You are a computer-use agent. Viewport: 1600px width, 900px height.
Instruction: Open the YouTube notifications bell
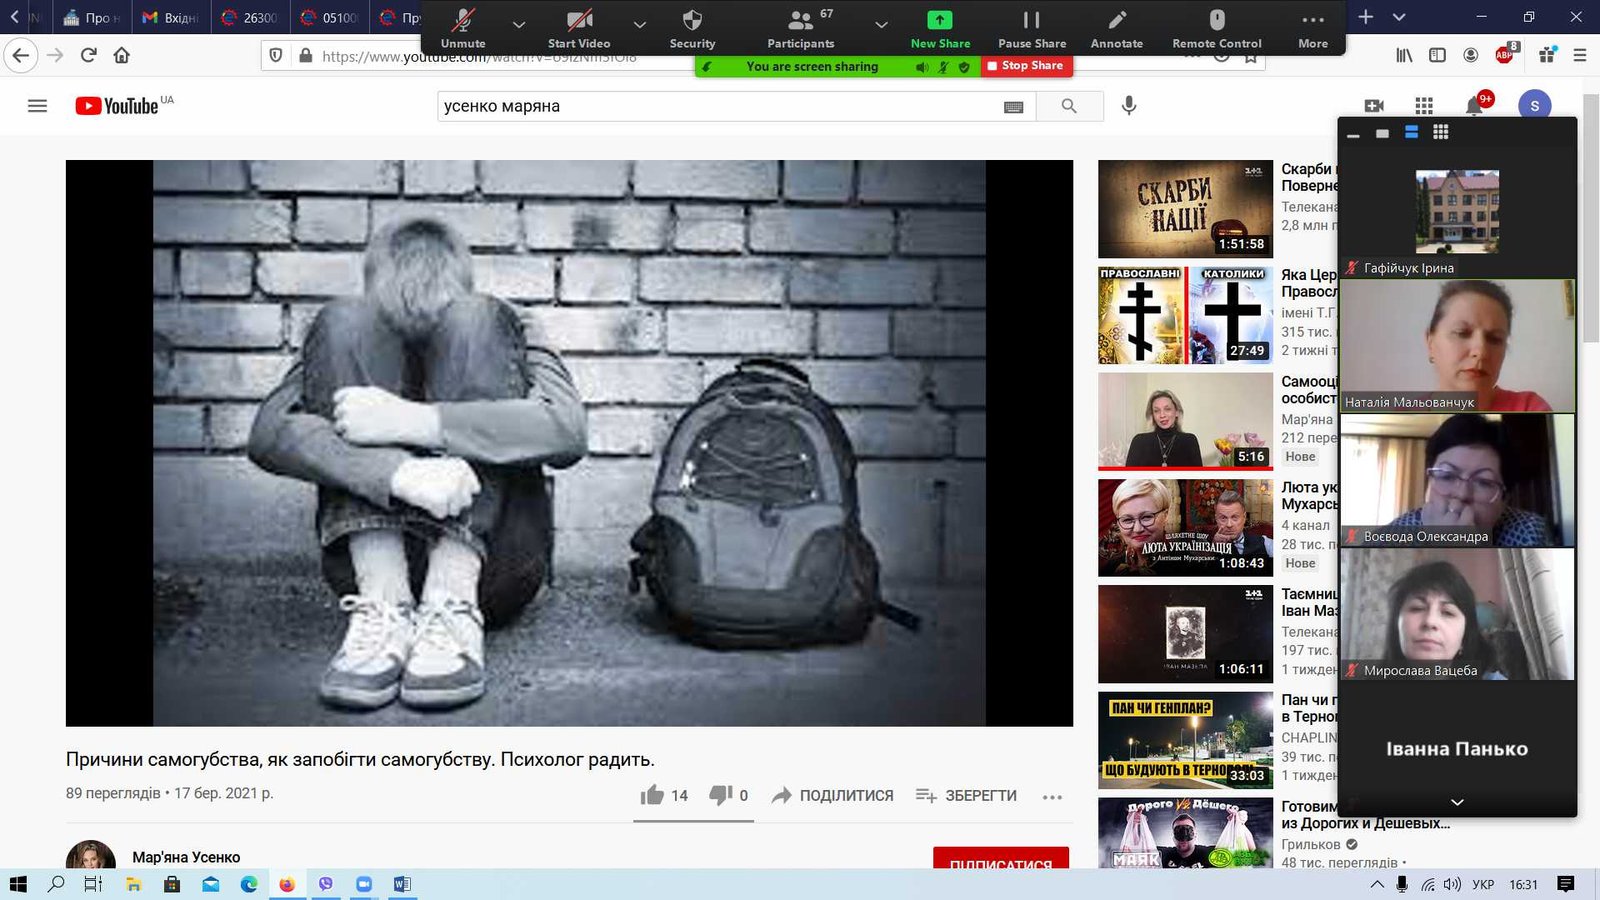(x=1474, y=106)
